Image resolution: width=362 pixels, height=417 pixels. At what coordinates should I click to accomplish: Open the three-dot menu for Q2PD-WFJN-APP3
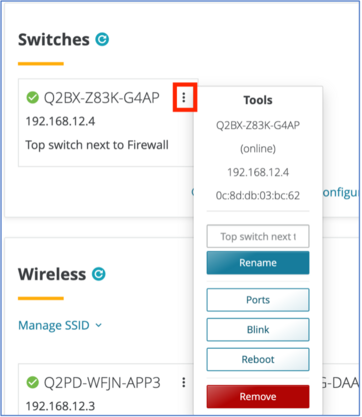184,382
